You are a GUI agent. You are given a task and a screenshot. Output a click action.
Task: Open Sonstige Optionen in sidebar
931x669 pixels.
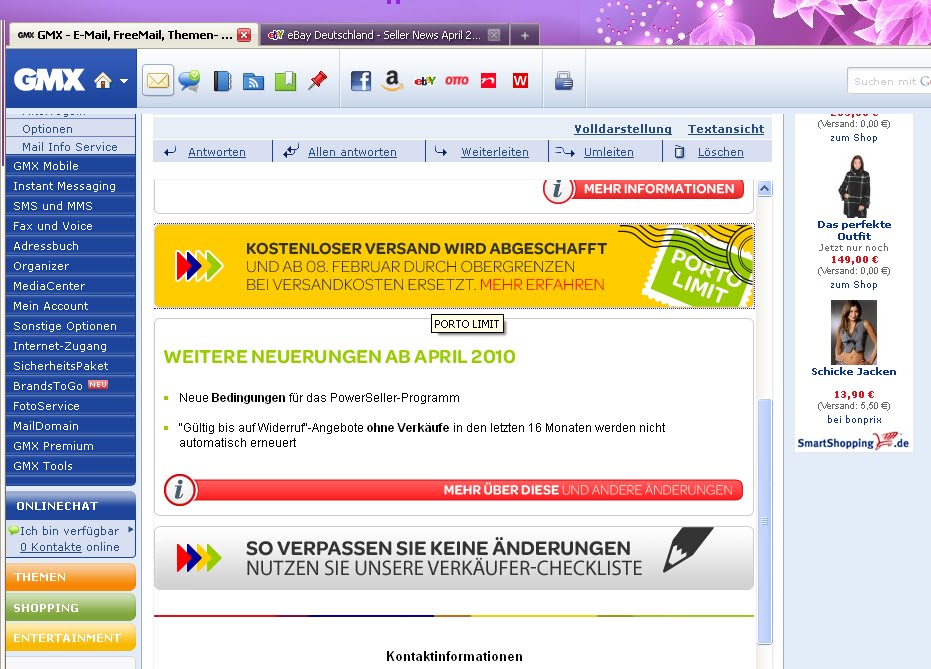[x=71, y=326]
